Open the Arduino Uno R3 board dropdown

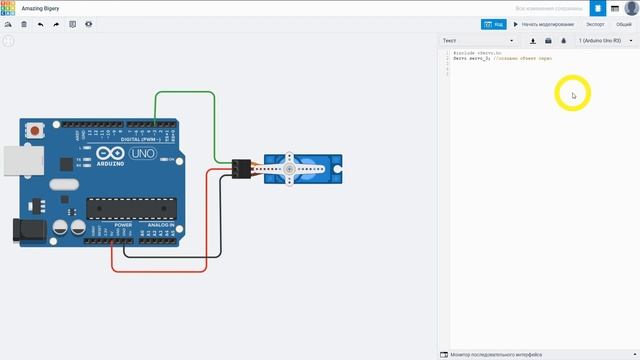point(606,41)
